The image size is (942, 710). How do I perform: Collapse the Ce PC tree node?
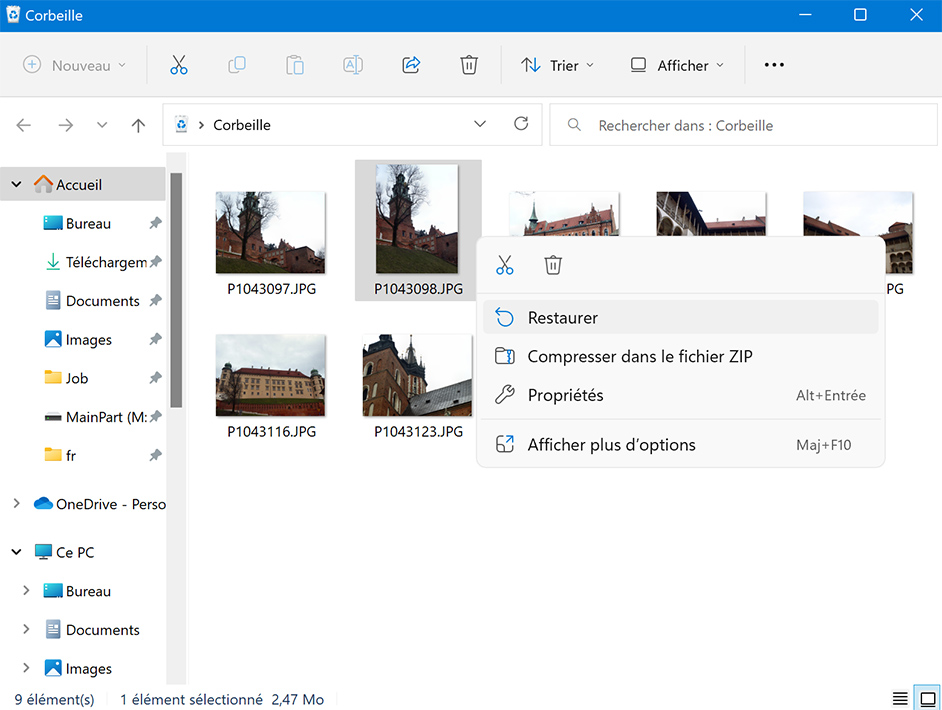coord(17,552)
